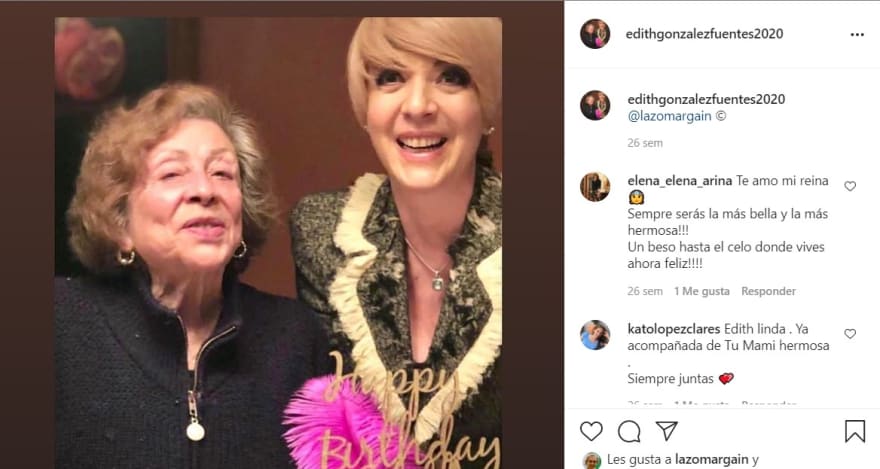Open edithgonzalezfuentes2020 header username
Image resolution: width=880 pixels, height=469 pixels.
point(705,34)
